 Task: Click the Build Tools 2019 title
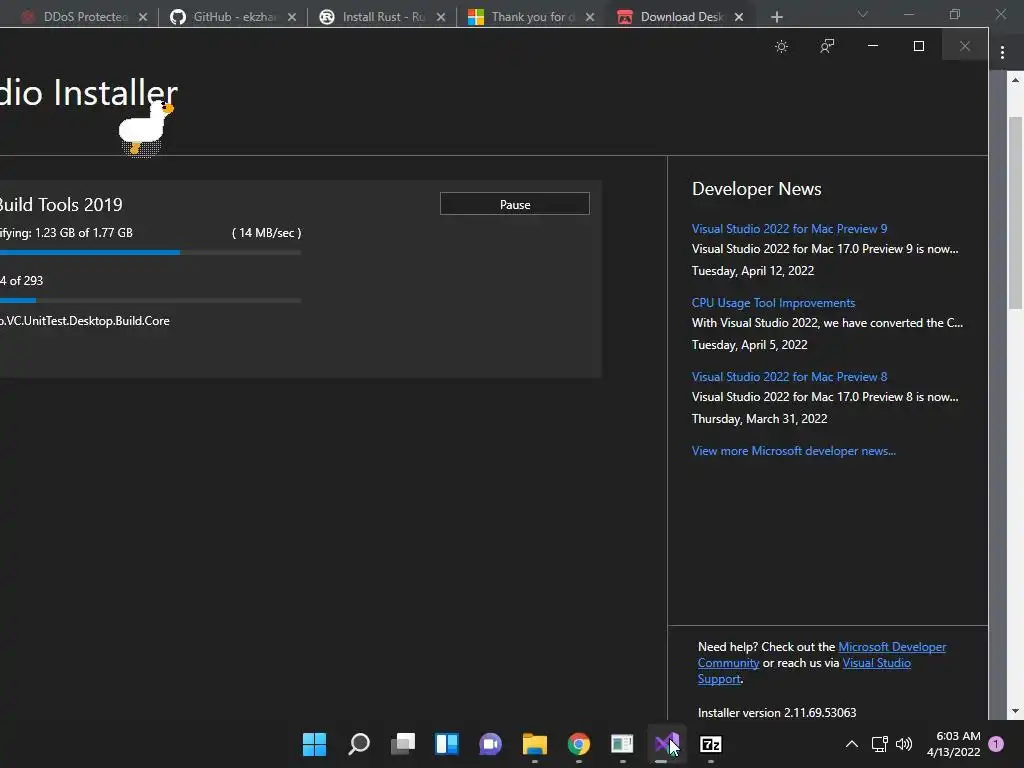[61, 204]
